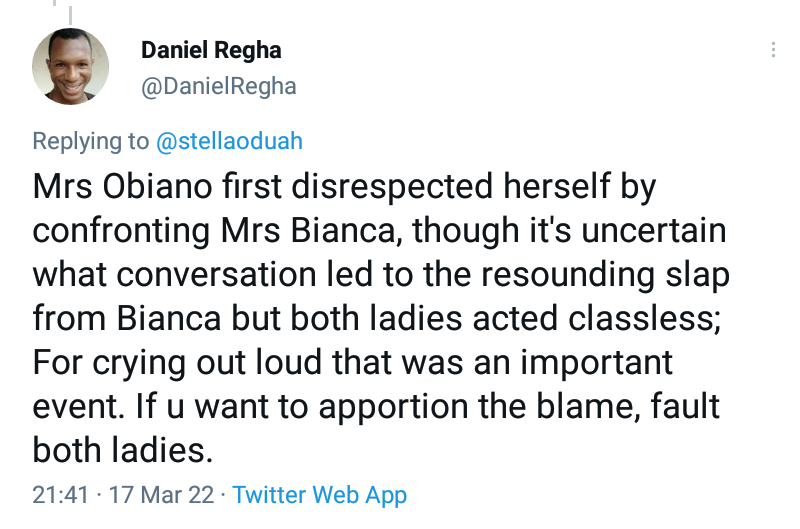The width and height of the screenshot is (800, 529).
Task: Click the thread connector line above the avatar
Action: [x=70, y=10]
